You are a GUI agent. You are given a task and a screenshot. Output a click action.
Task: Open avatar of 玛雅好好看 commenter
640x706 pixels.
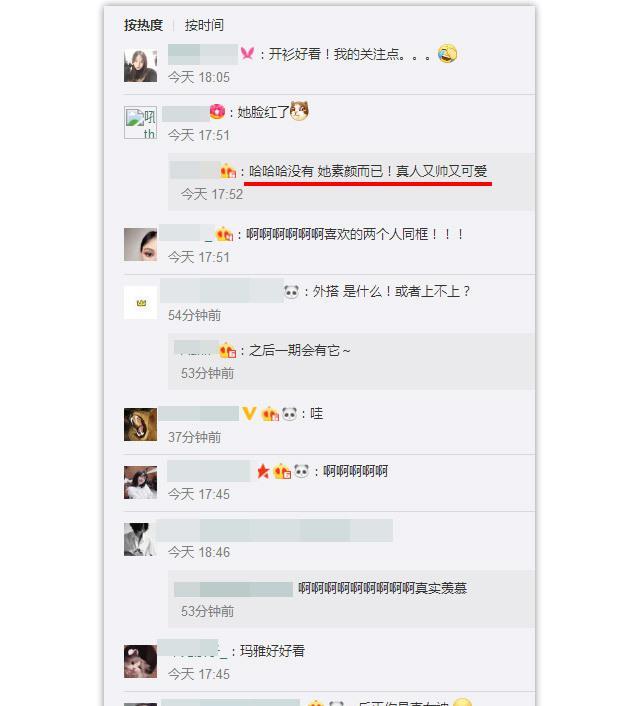click(x=141, y=661)
